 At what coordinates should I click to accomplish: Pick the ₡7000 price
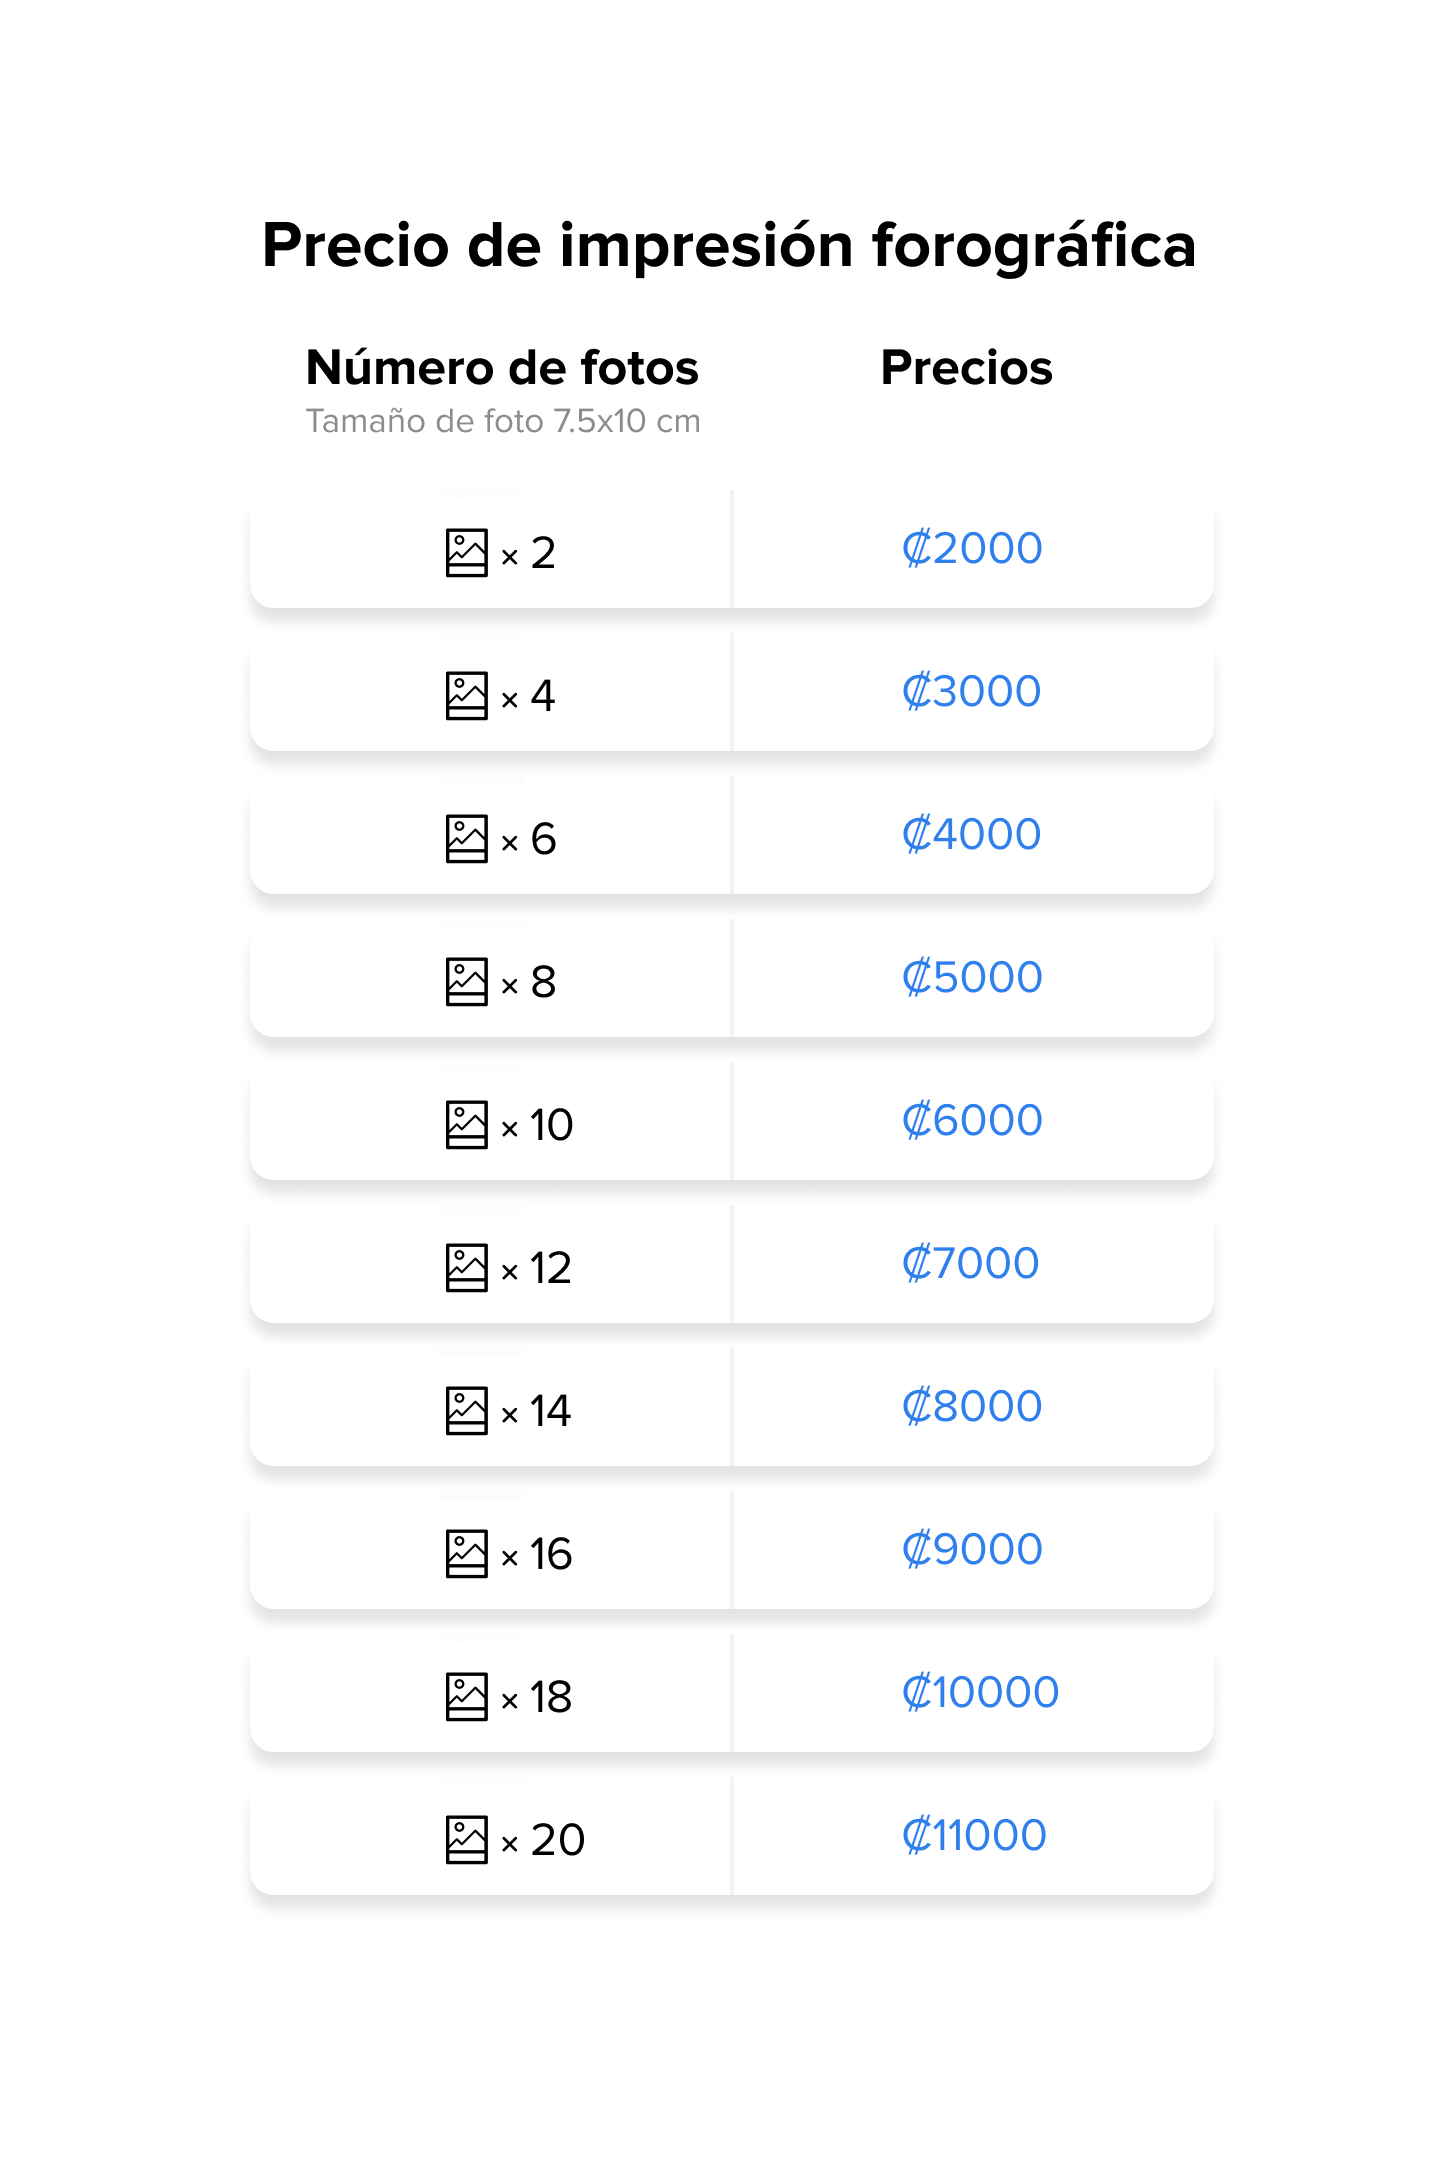coord(971,1264)
